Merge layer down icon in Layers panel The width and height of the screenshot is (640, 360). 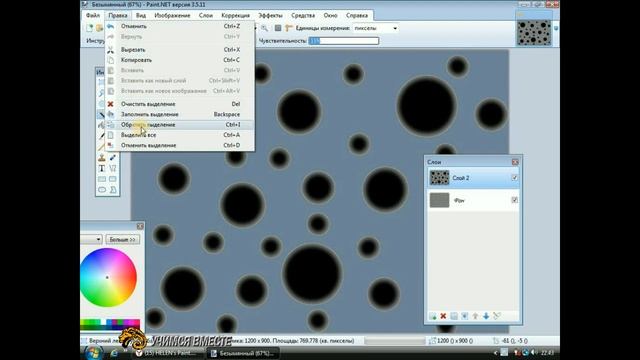pyautogui.click(x=464, y=316)
